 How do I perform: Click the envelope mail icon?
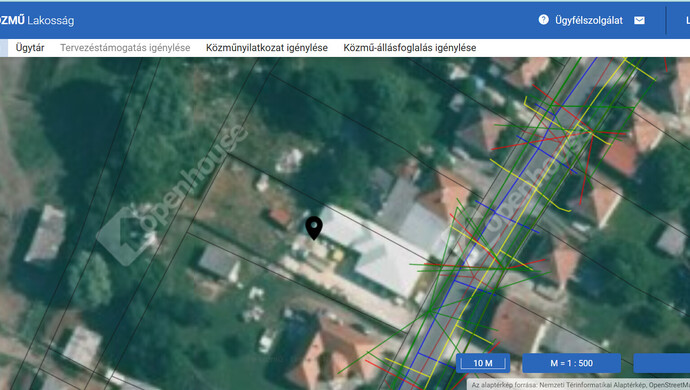pyautogui.click(x=639, y=20)
